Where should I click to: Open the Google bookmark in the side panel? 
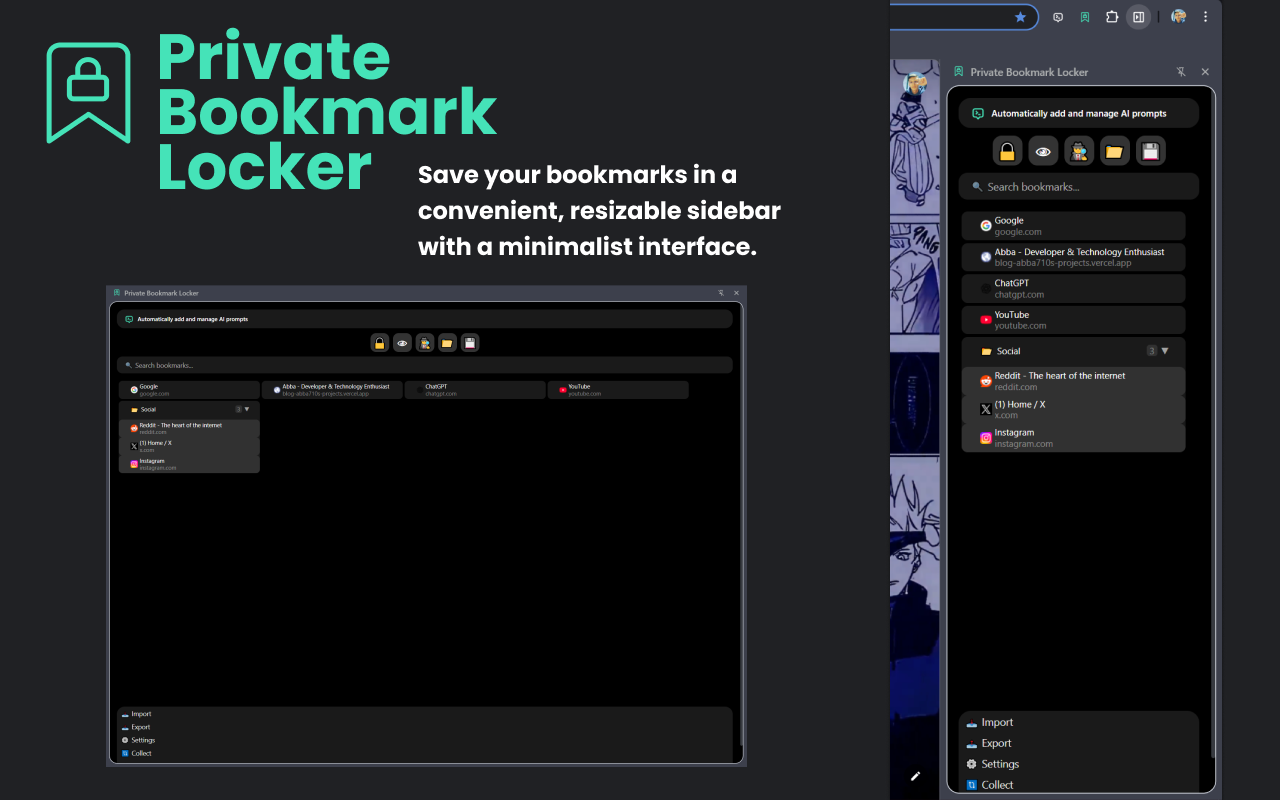coord(1073,226)
